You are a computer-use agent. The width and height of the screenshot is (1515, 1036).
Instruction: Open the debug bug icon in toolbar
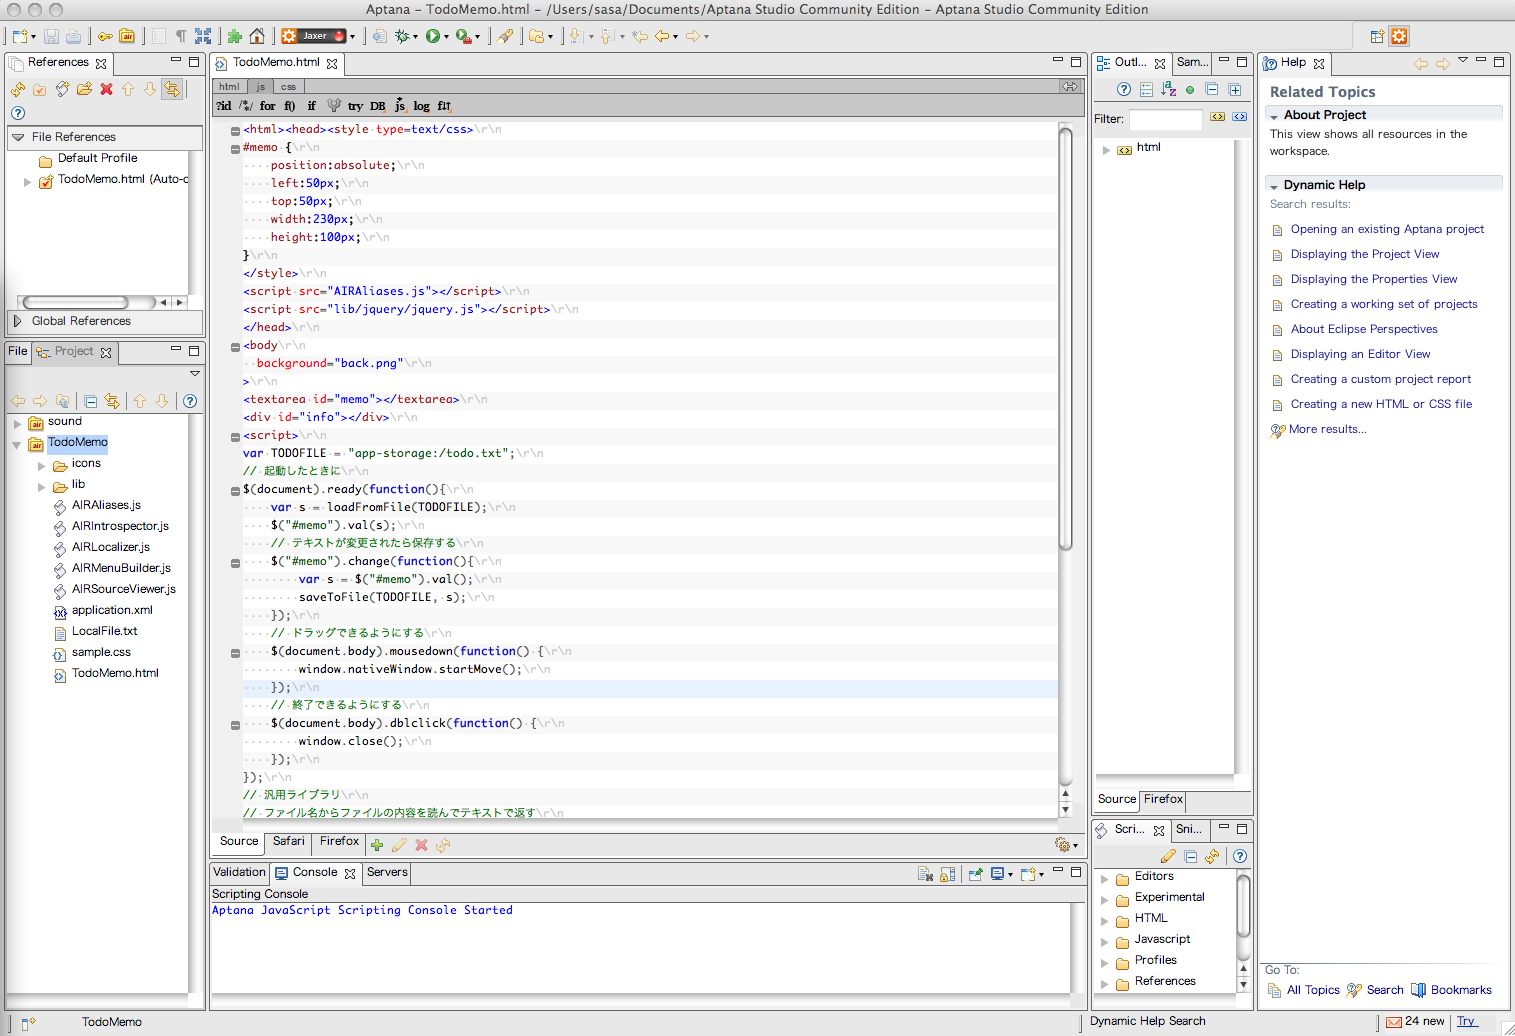click(x=402, y=36)
